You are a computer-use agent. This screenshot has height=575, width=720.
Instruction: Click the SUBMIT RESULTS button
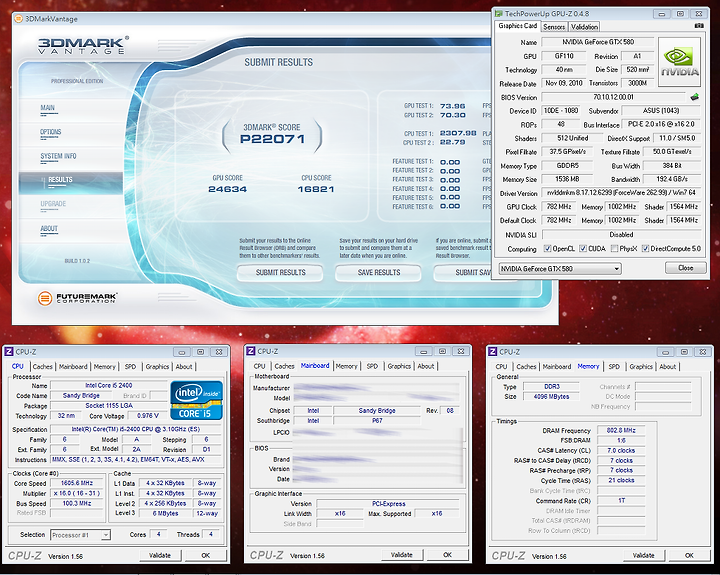pyautogui.click(x=280, y=272)
